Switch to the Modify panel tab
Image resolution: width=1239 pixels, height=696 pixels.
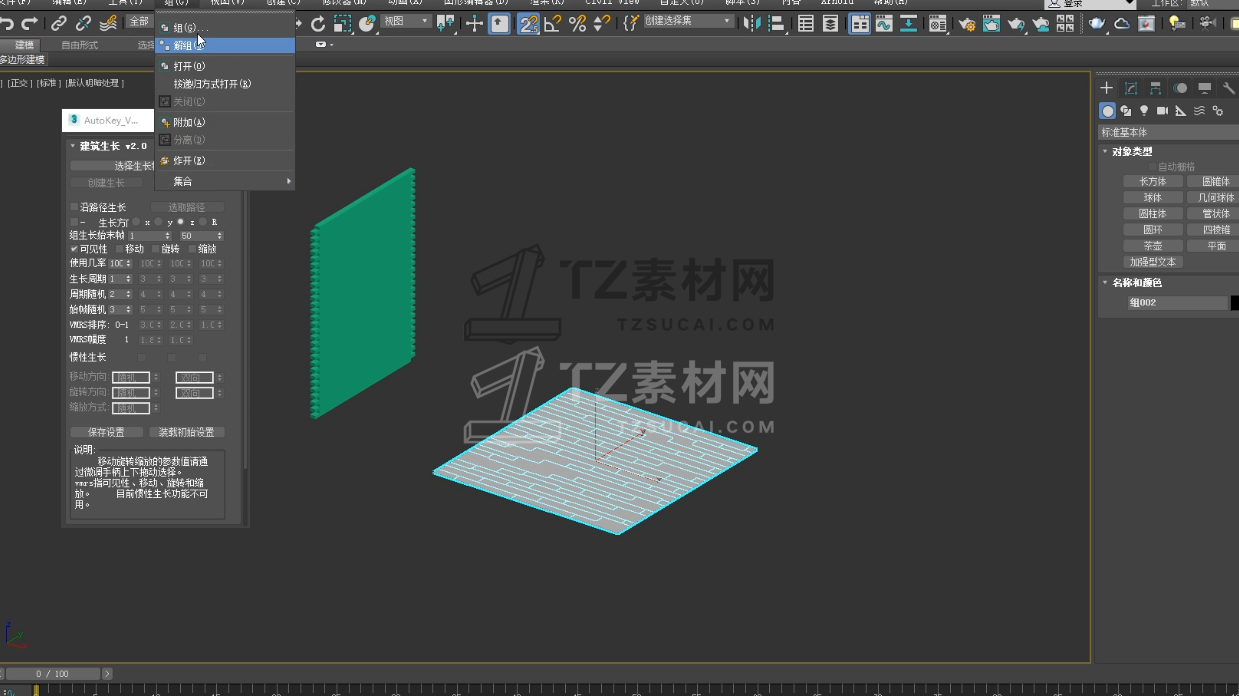click(x=1131, y=89)
